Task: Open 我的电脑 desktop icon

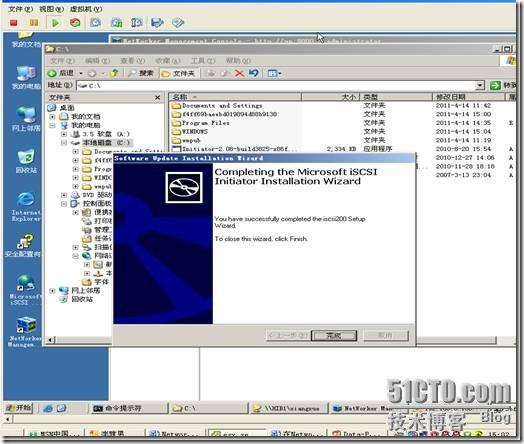Action: pyautogui.click(x=26, y=78)
